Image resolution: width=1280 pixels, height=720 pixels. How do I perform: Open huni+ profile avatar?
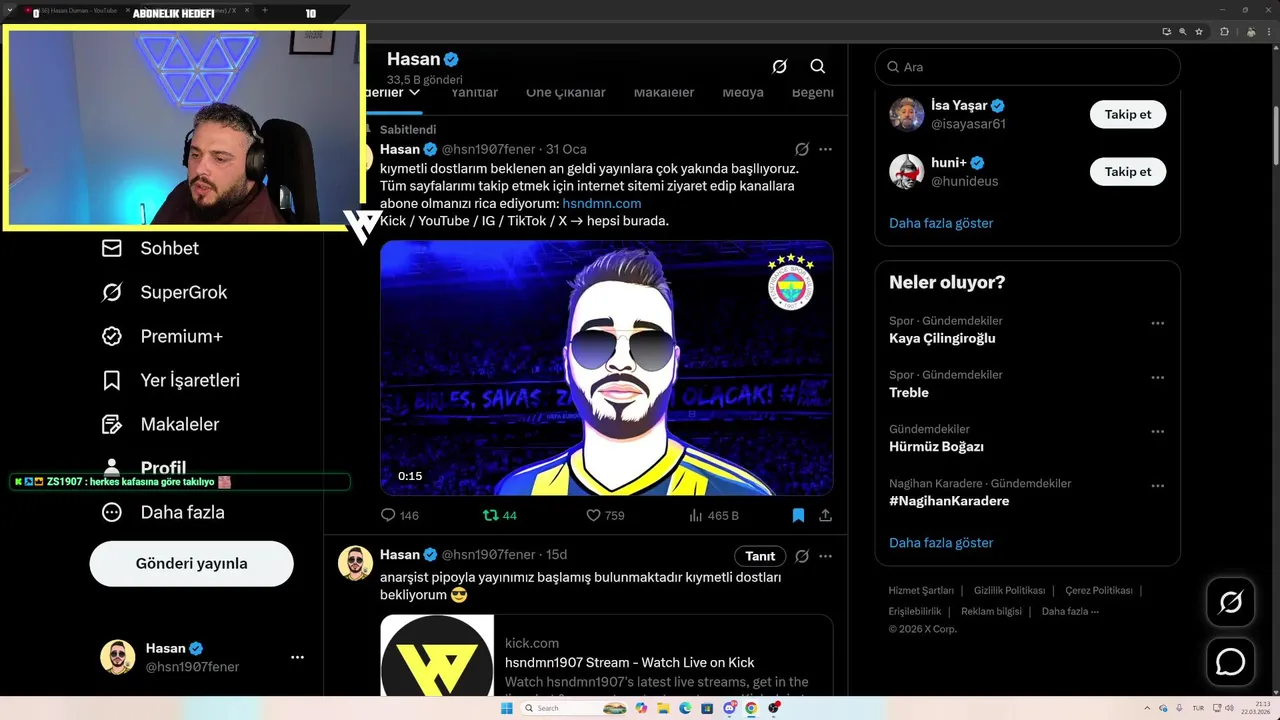point(906,171)
